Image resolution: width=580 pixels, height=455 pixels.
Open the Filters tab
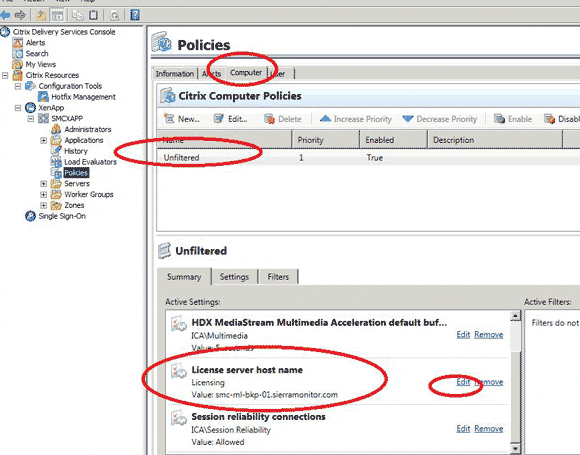tap(278, 277)
